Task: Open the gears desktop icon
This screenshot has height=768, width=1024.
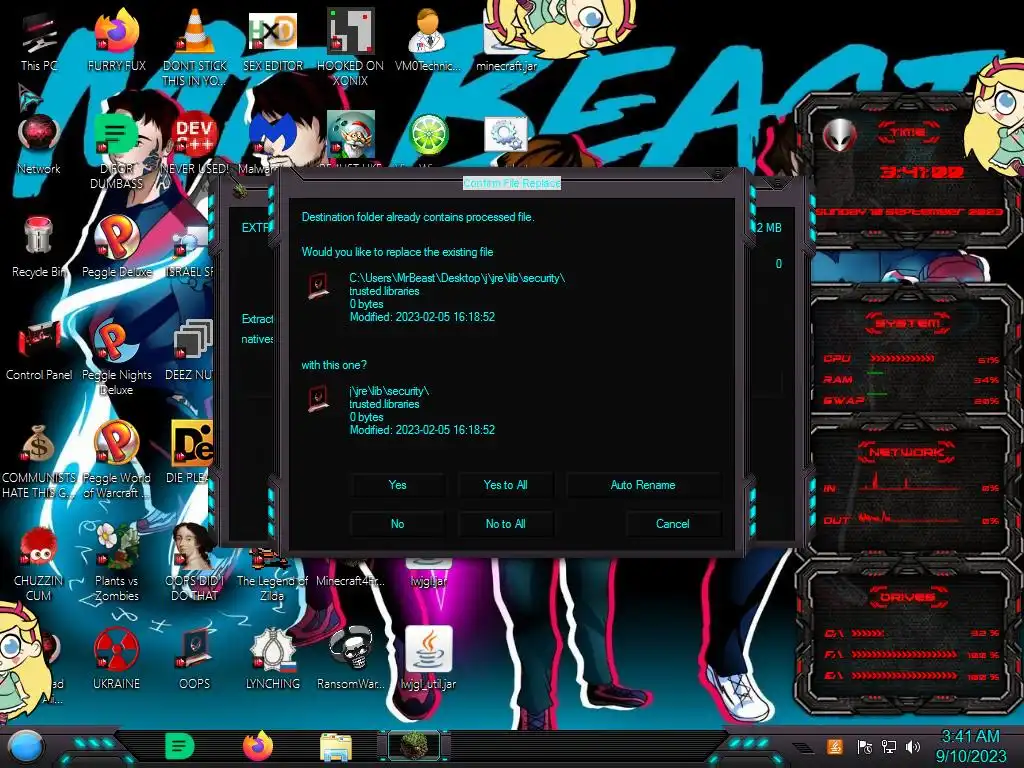Action: coord(505,135)
